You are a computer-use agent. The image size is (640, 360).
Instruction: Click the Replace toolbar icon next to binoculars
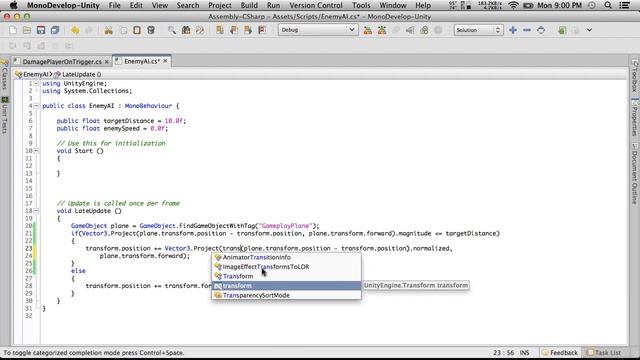[200, 30]
